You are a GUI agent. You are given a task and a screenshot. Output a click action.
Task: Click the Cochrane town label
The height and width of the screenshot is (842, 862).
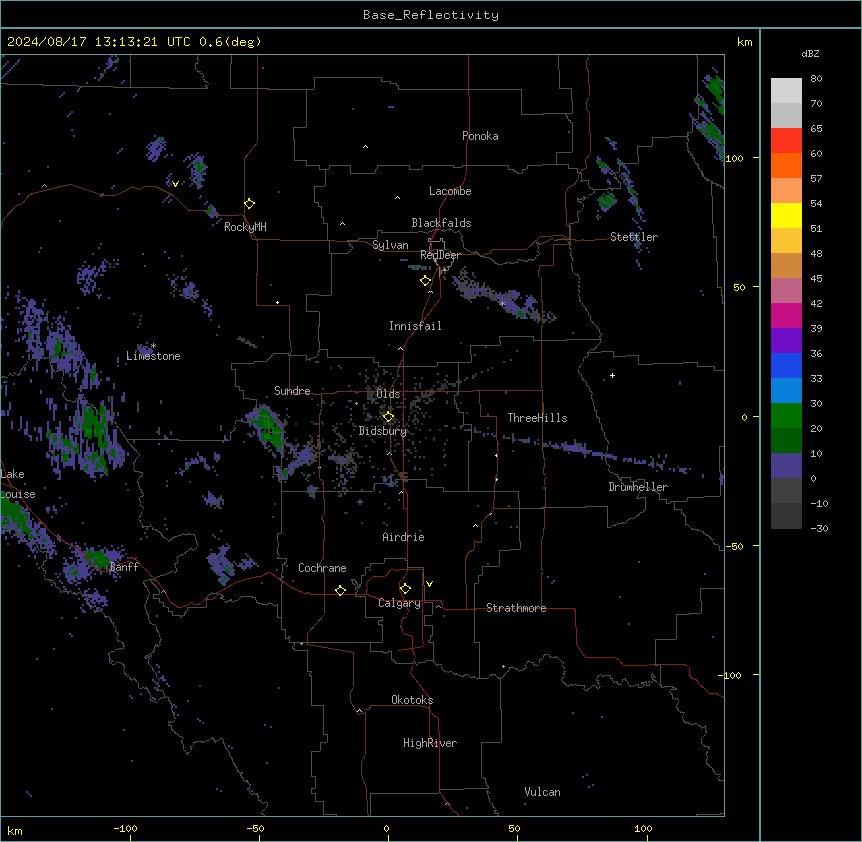point(322,568)
